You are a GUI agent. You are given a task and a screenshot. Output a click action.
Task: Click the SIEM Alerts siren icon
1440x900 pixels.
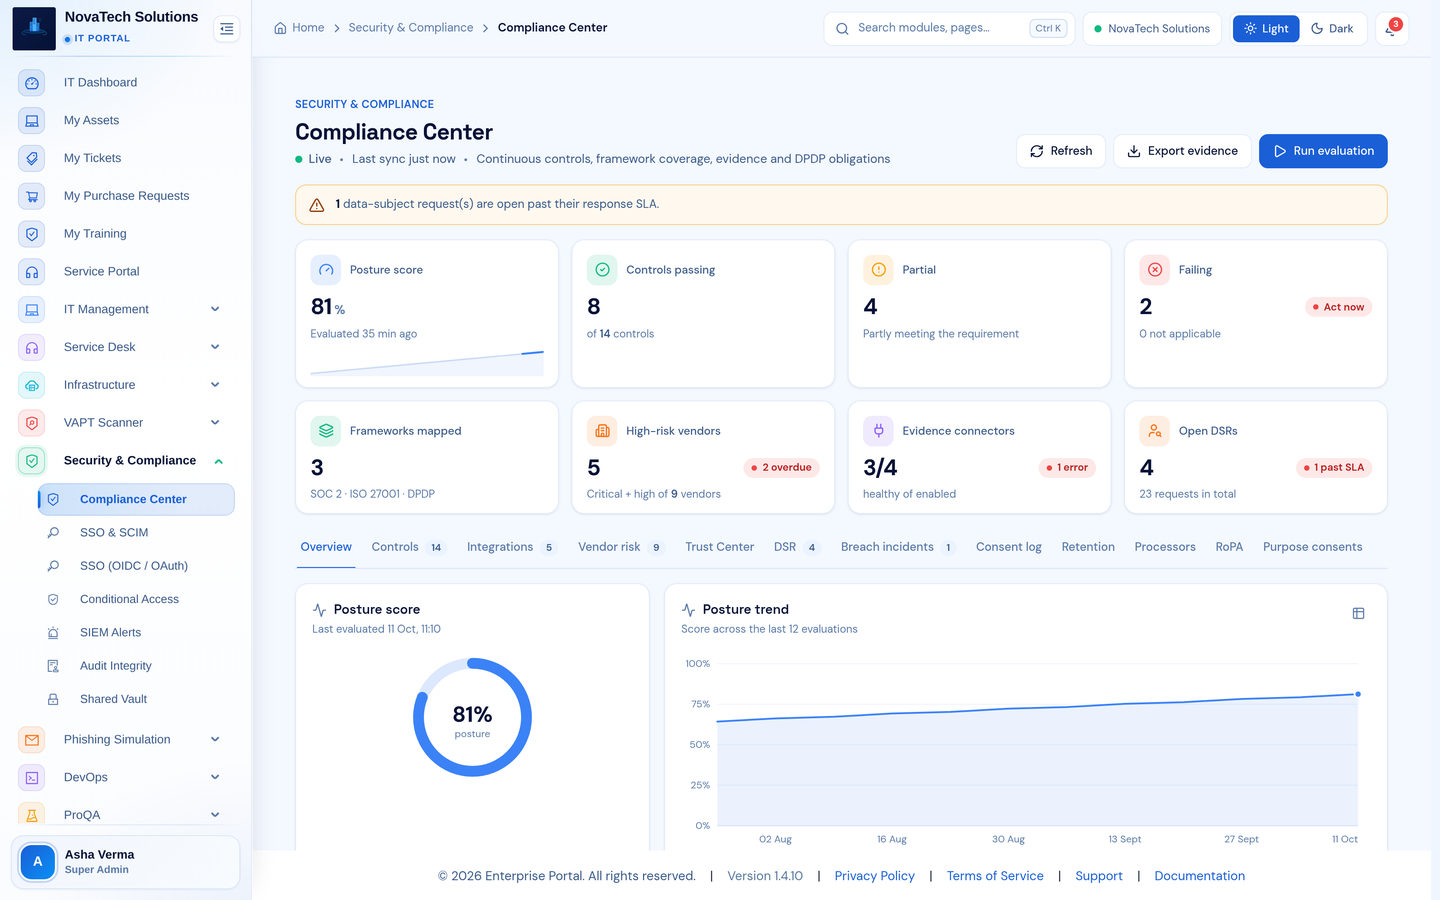pos(53,633)
